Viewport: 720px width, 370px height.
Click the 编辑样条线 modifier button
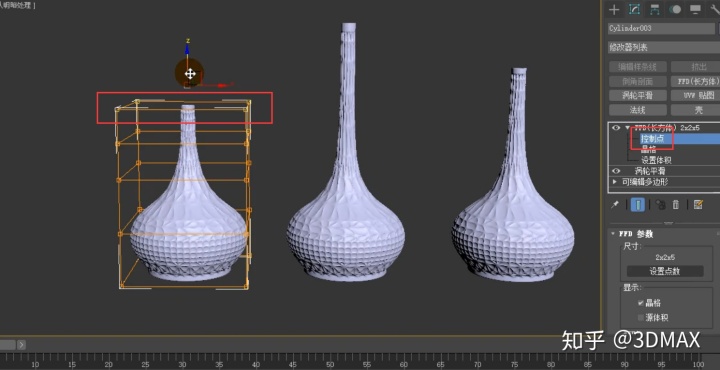click(x=637, y=67)
